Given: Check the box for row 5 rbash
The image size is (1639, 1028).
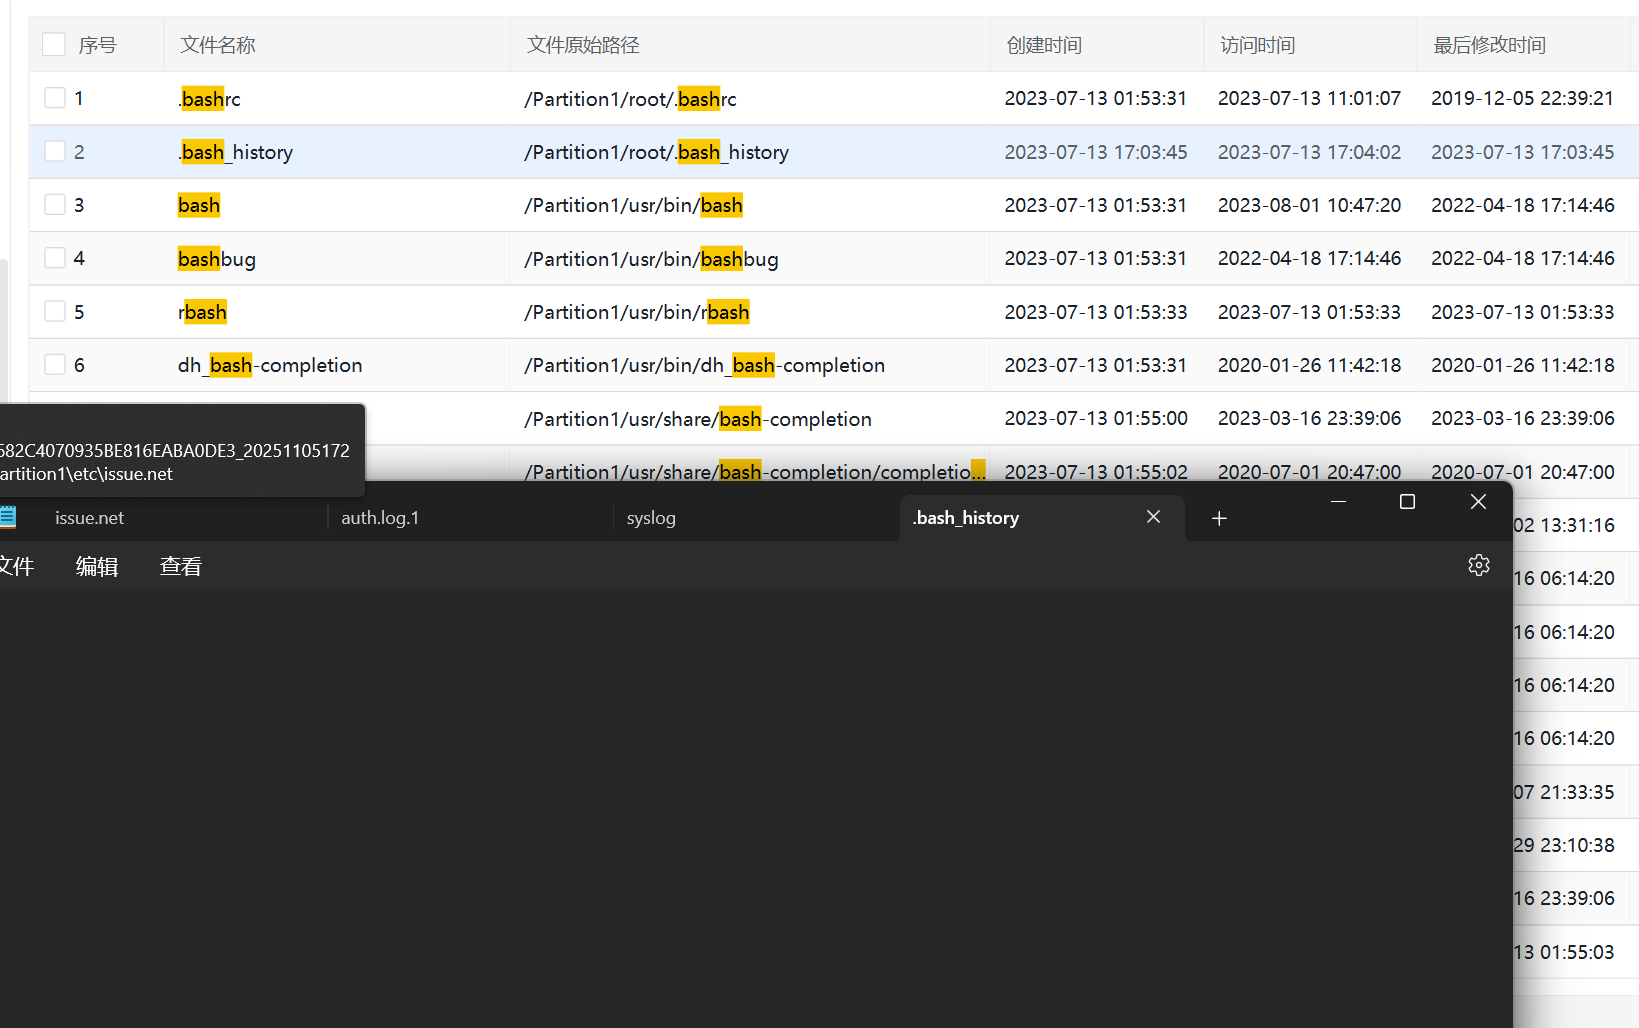Looking at the screenshot, I should click(x=55, y=311).
